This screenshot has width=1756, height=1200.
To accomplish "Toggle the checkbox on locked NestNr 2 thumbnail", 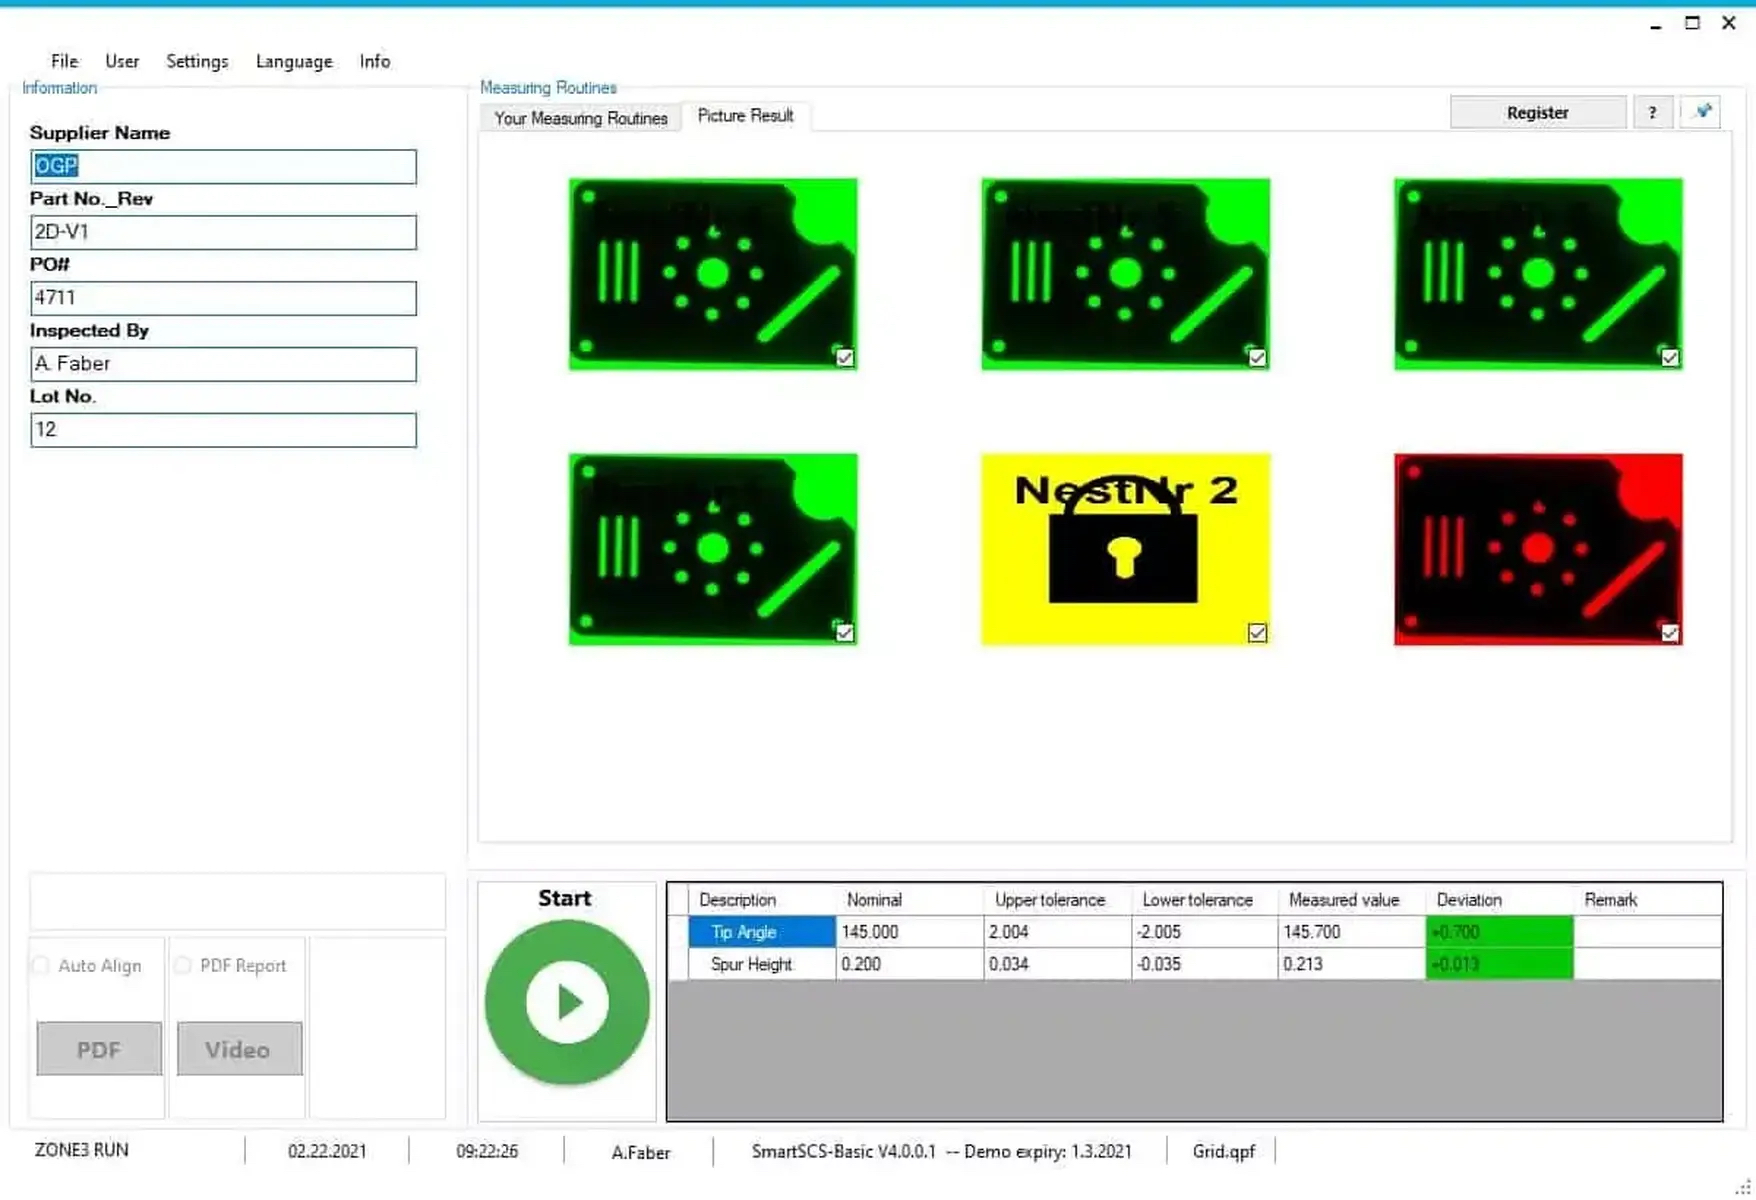I will click(1257, 633).
